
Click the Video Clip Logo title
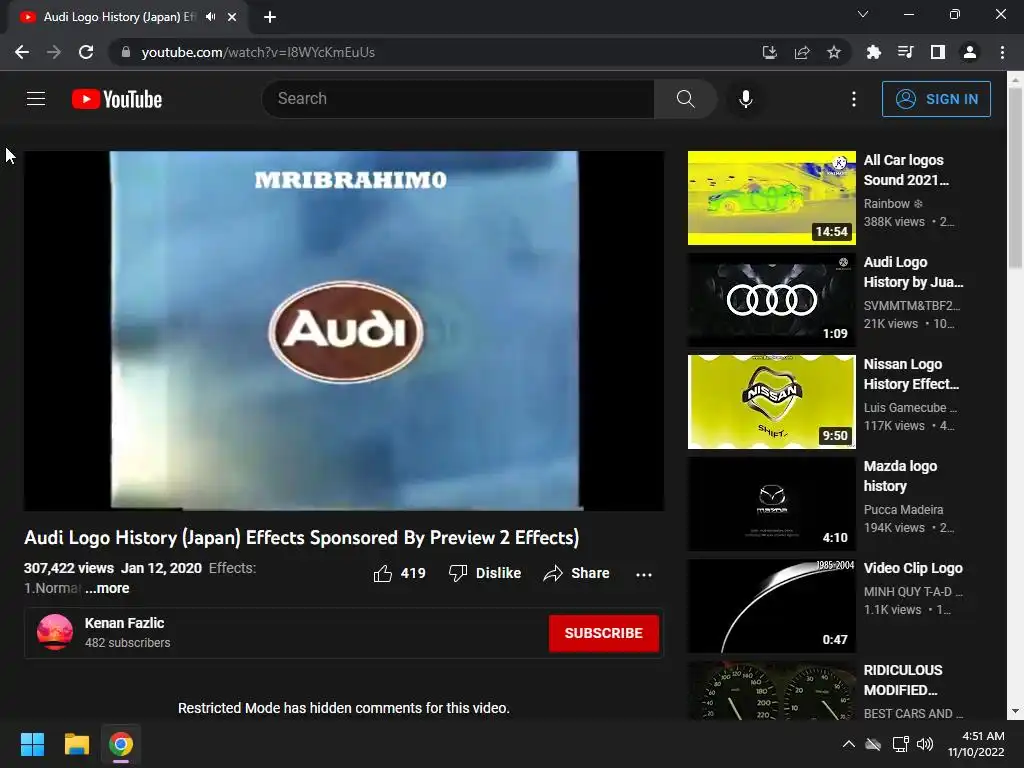913,568
